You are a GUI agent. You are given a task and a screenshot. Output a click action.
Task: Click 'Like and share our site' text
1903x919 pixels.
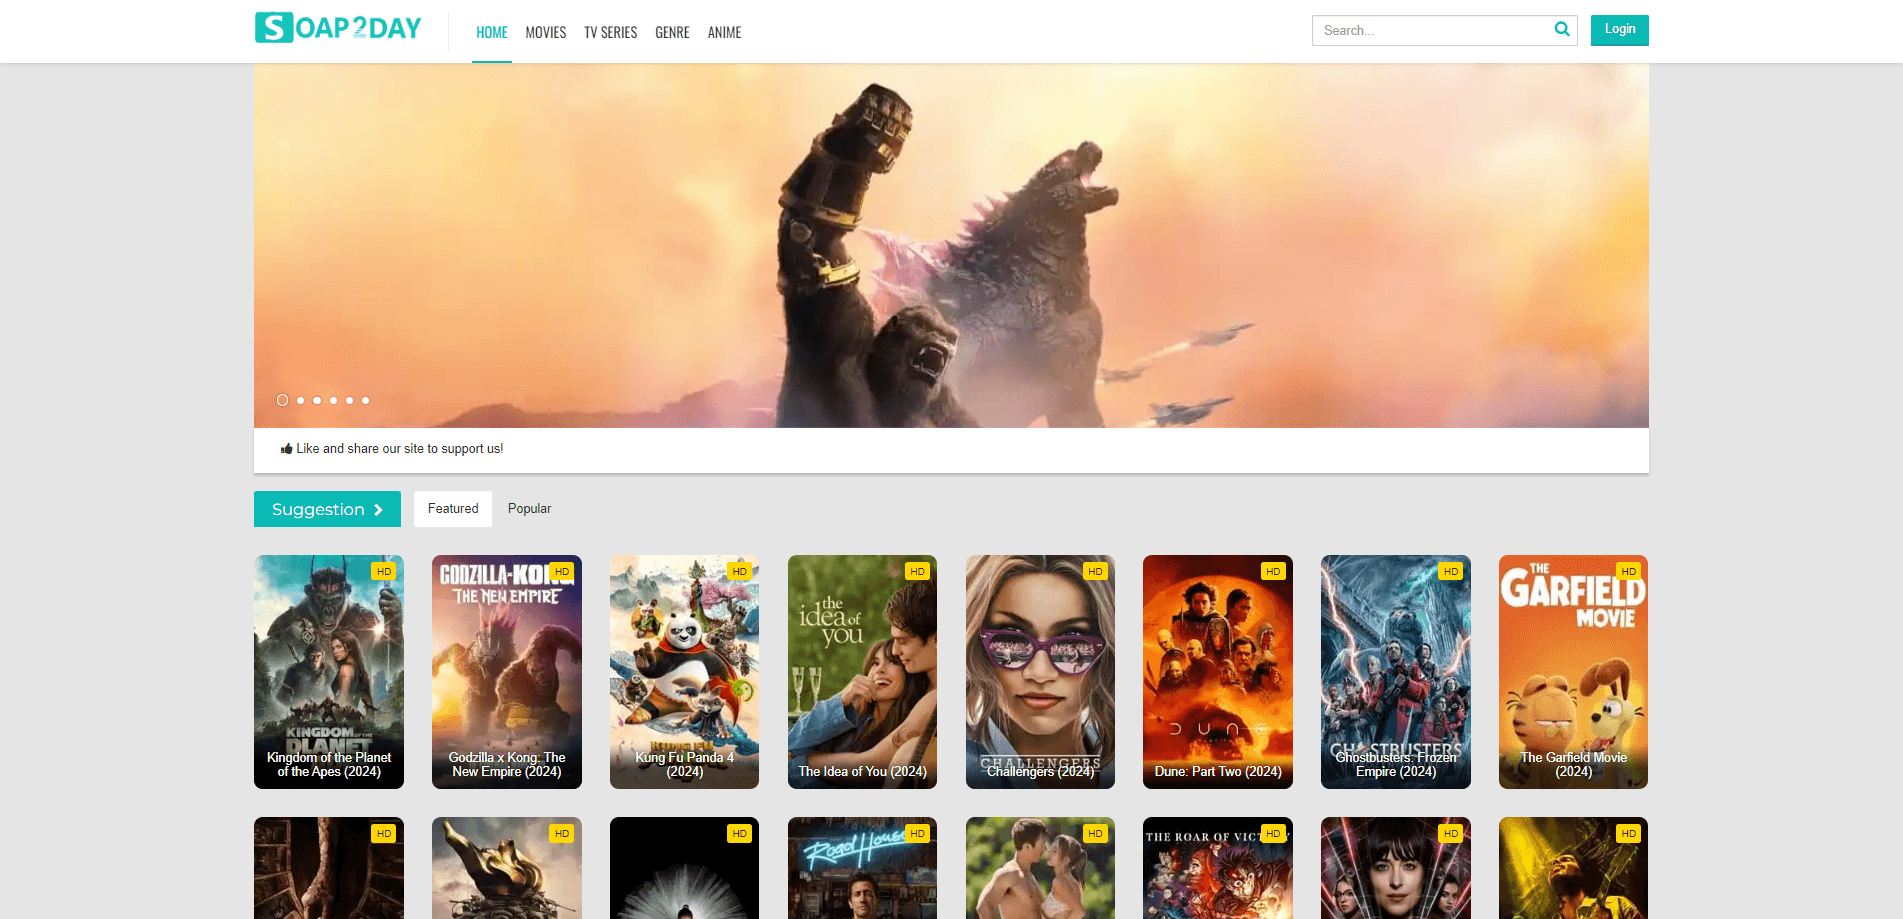(400, 449)
